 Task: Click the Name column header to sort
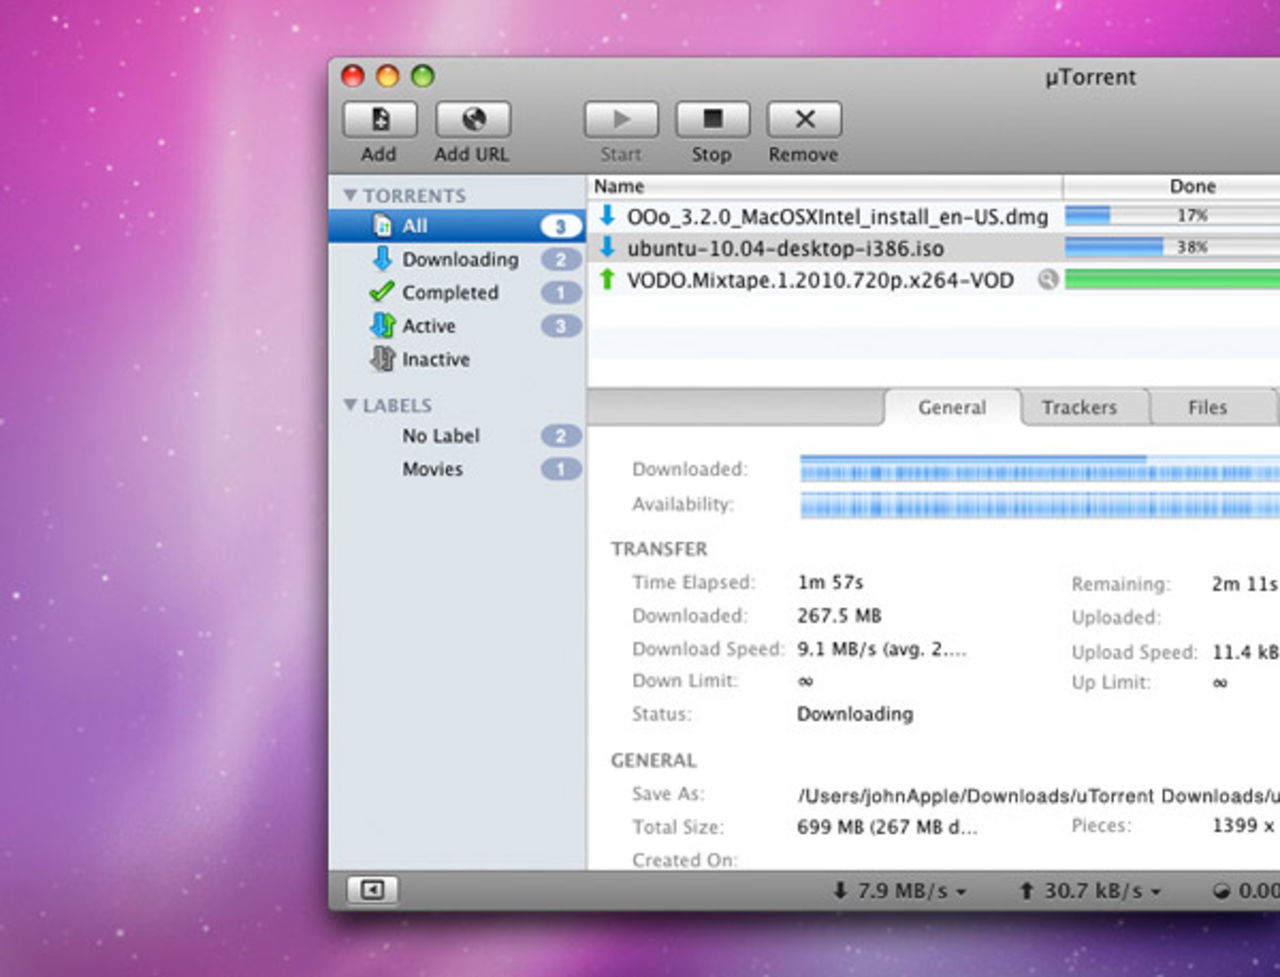tap(618, 186)
